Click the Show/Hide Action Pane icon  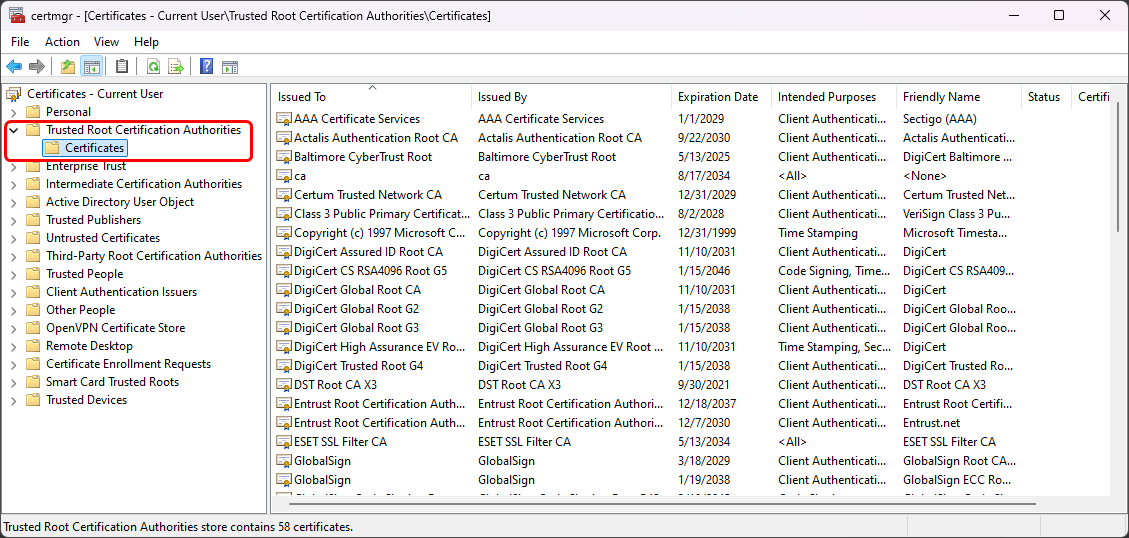click(230, 67)
